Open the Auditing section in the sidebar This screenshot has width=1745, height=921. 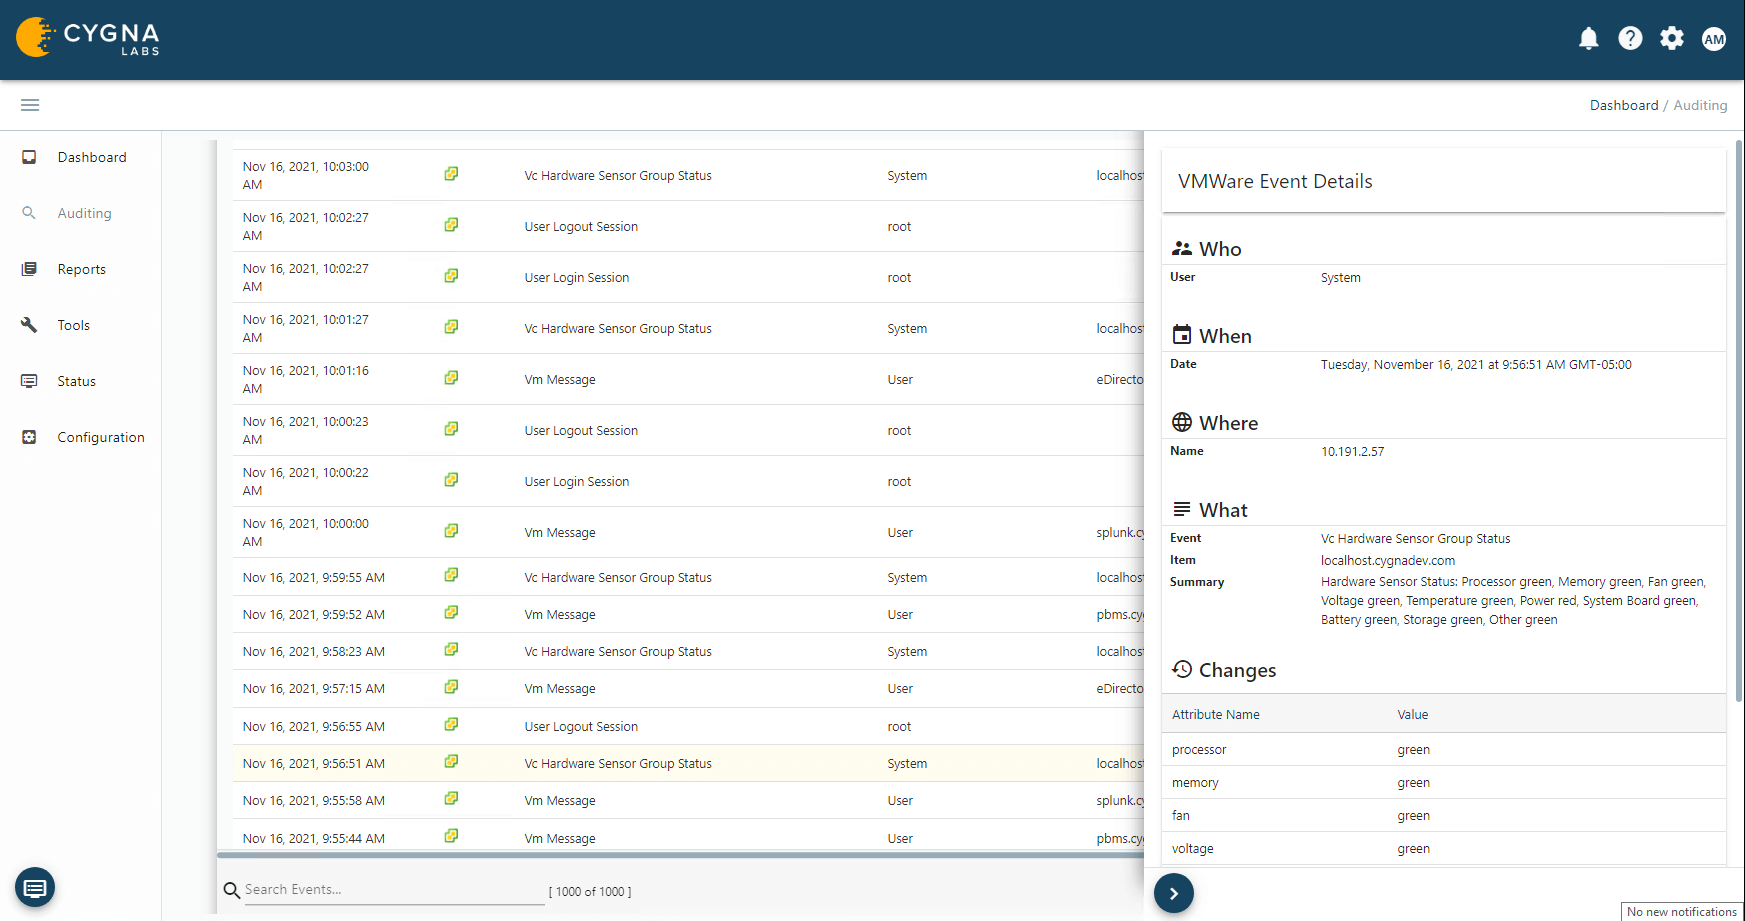84,212
